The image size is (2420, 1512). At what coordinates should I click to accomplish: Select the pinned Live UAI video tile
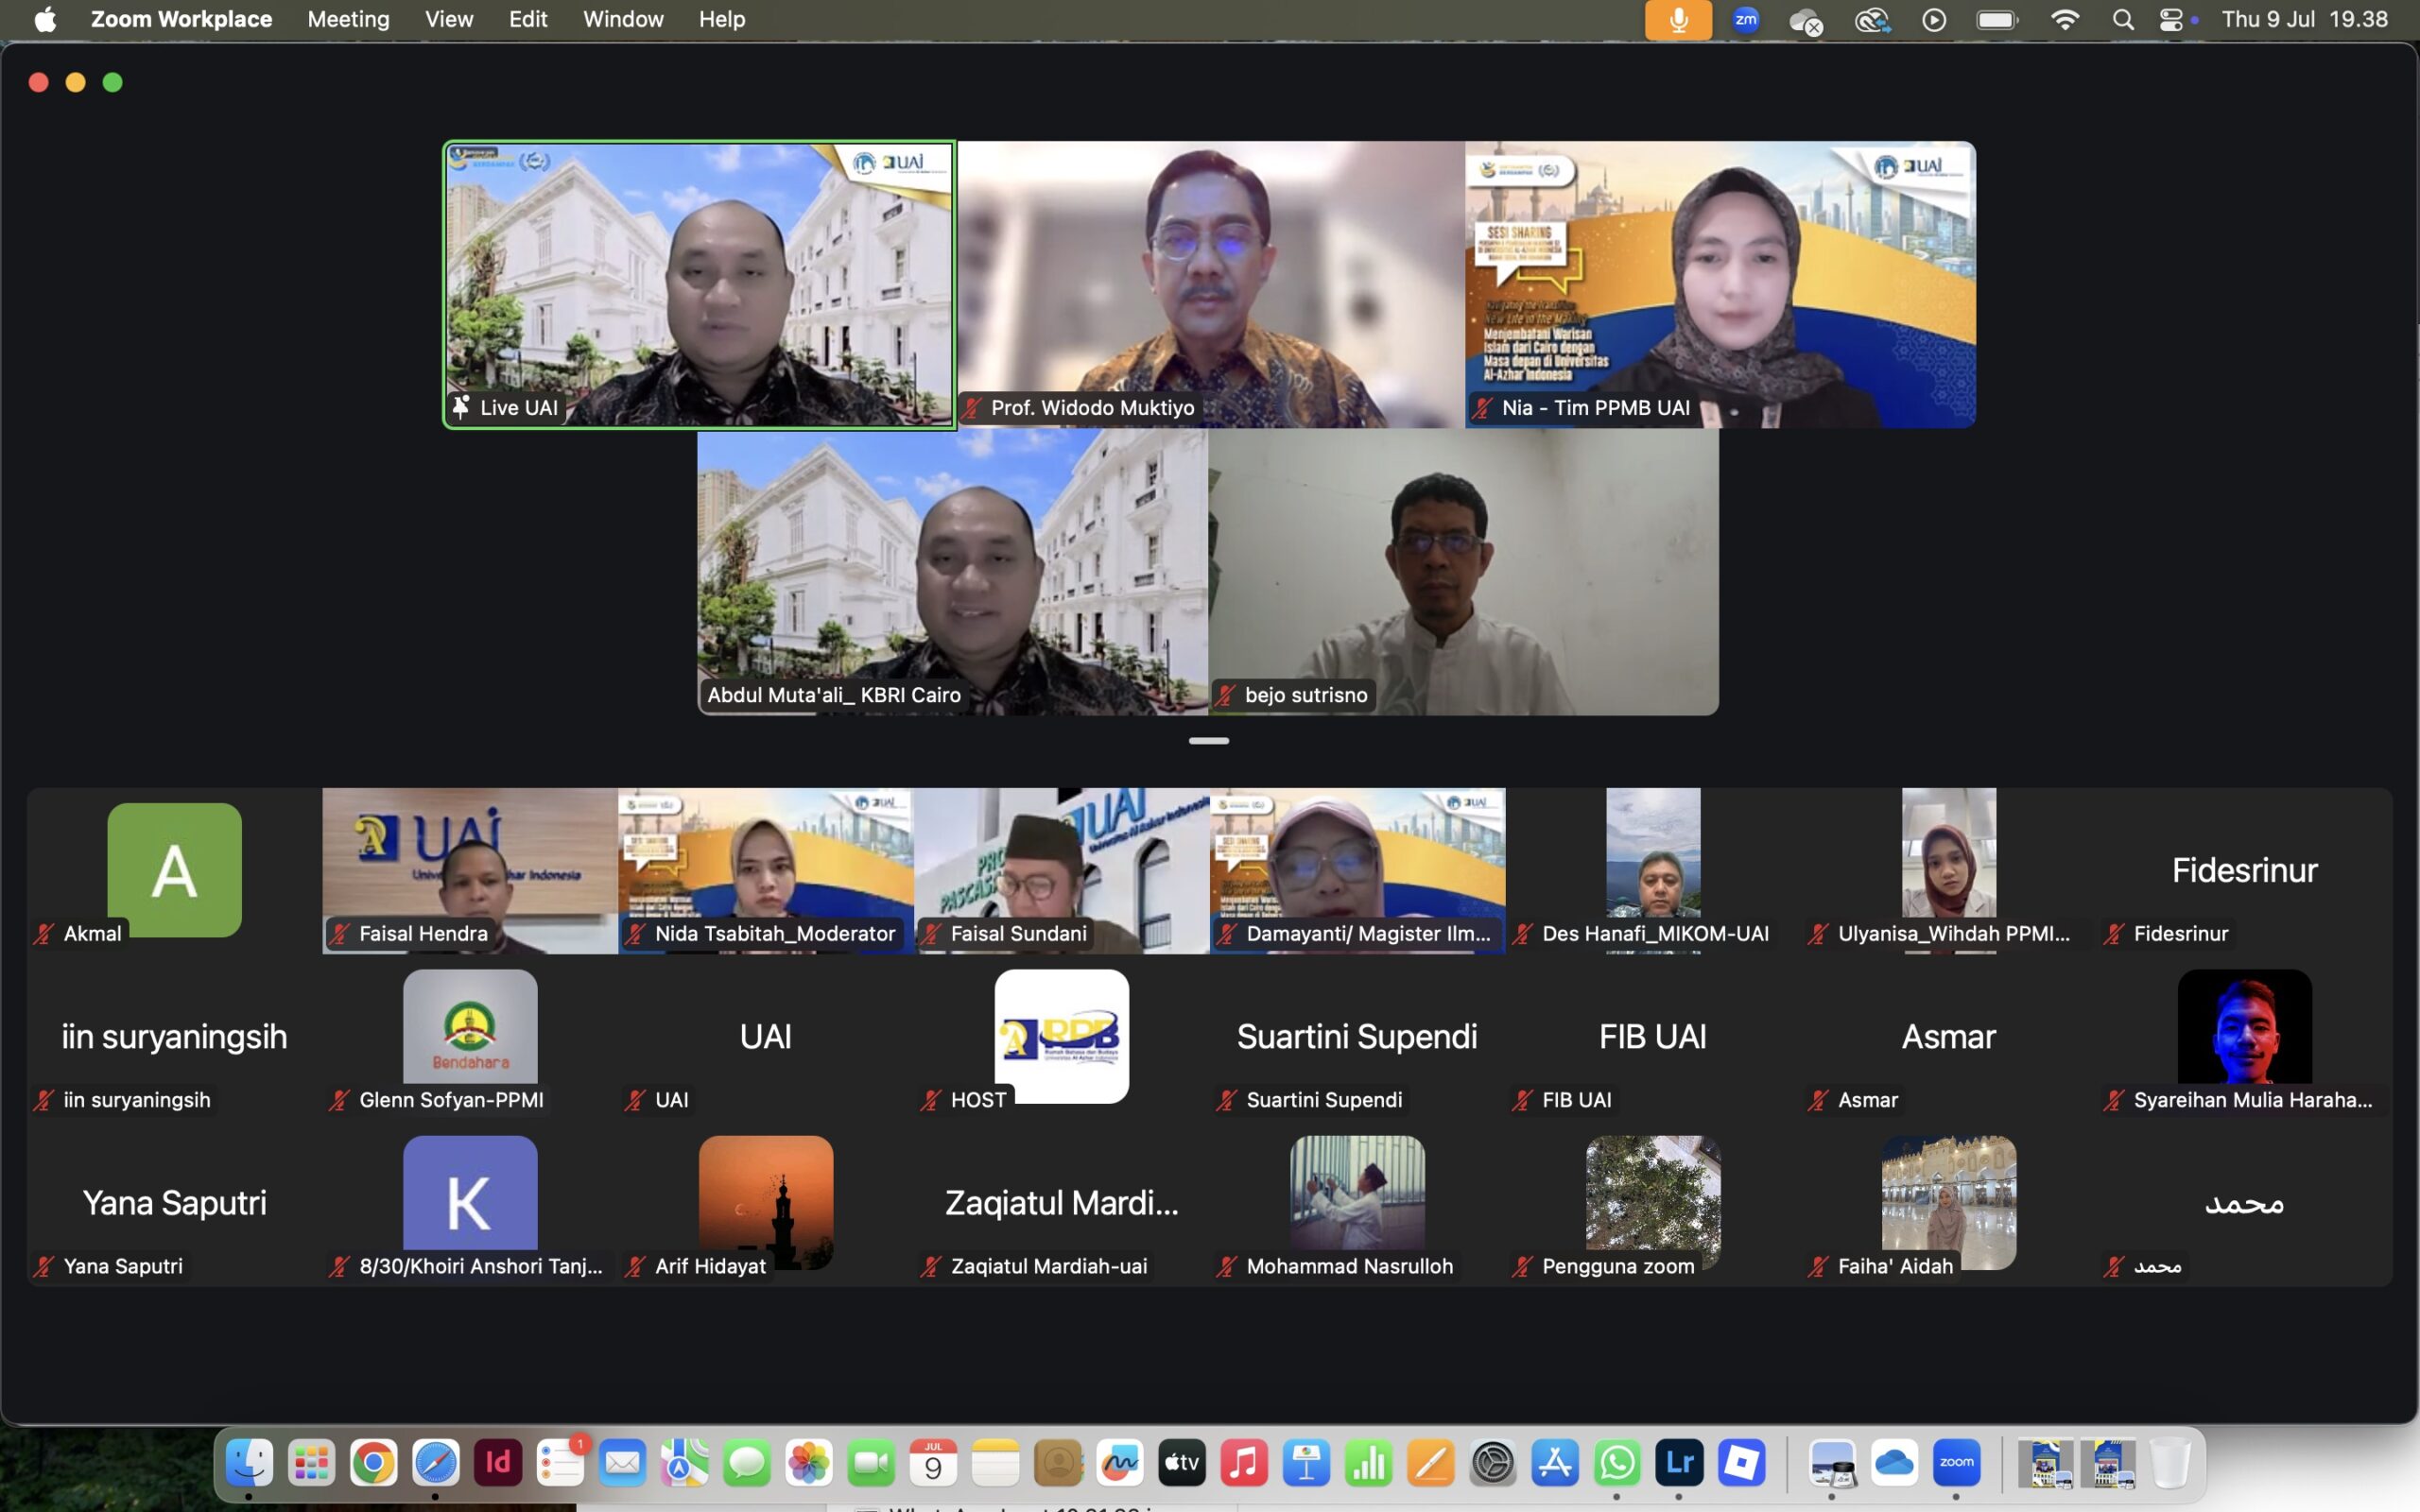click(700, 285)
